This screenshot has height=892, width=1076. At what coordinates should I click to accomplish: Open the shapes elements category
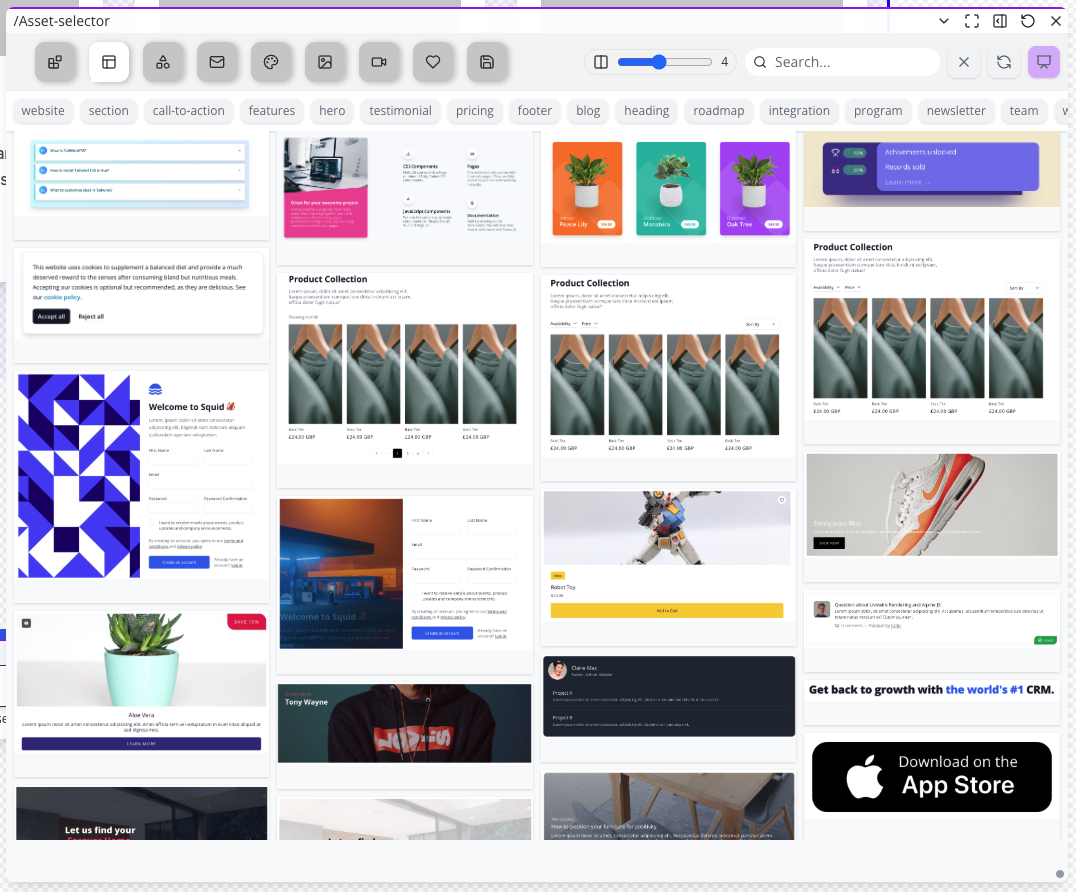coord(163,62)
